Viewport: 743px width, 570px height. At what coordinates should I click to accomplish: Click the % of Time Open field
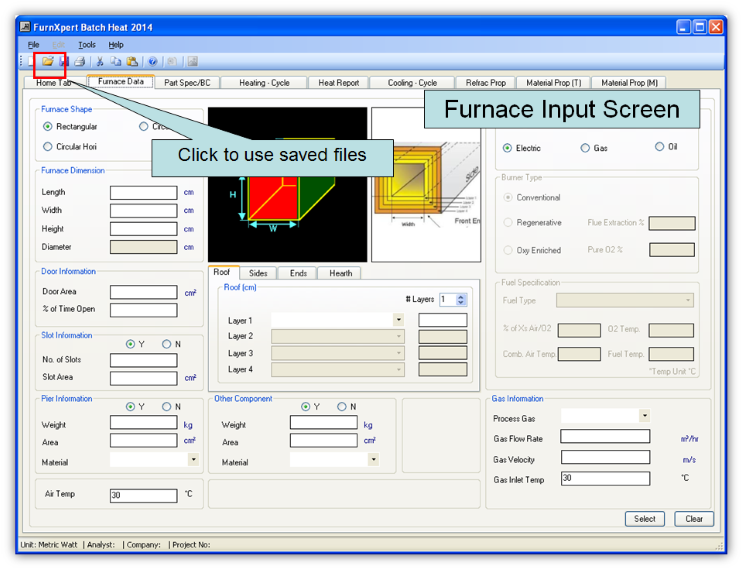(x=144, y=310)
